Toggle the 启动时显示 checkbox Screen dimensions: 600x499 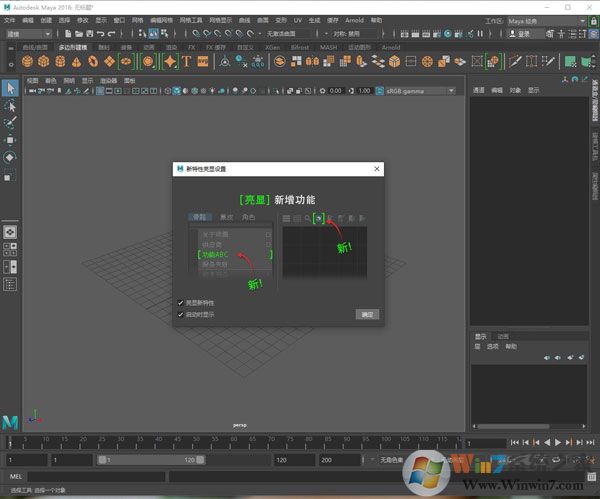point(180,314)
